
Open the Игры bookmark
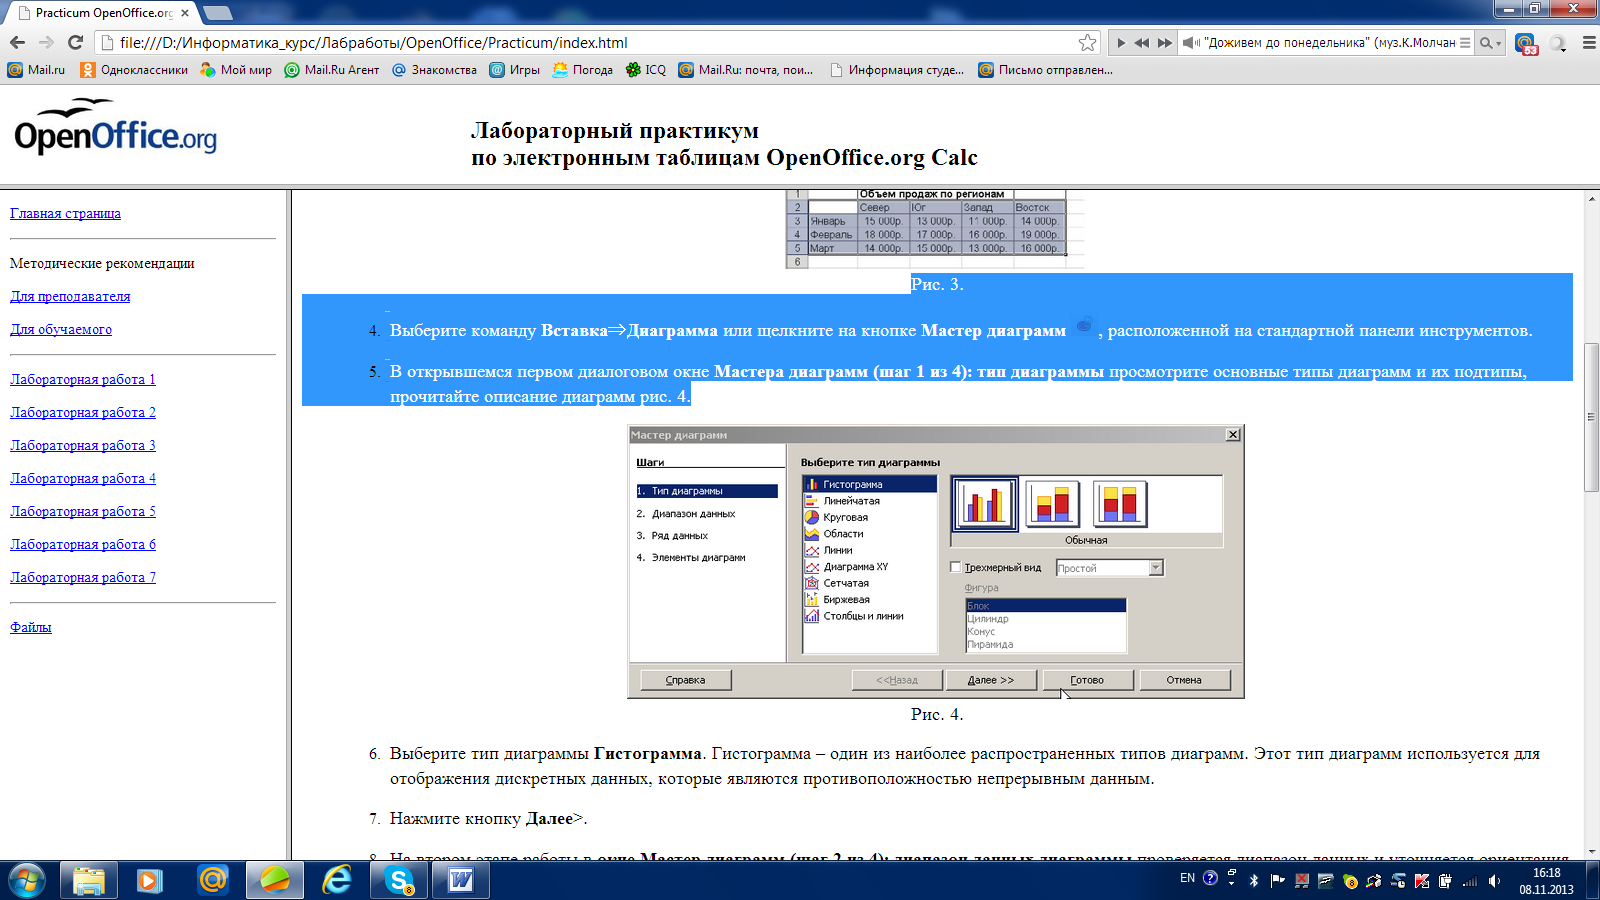point(515,70)
